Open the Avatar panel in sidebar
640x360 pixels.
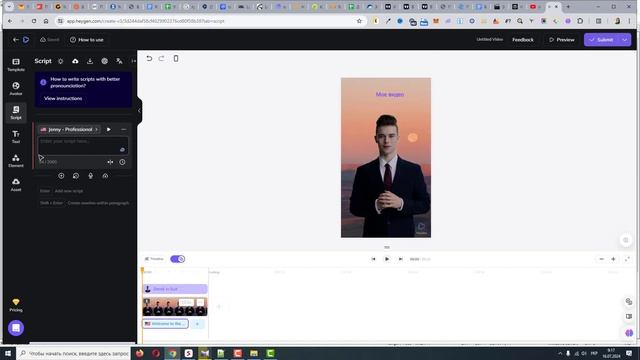[x=16, y=89]
